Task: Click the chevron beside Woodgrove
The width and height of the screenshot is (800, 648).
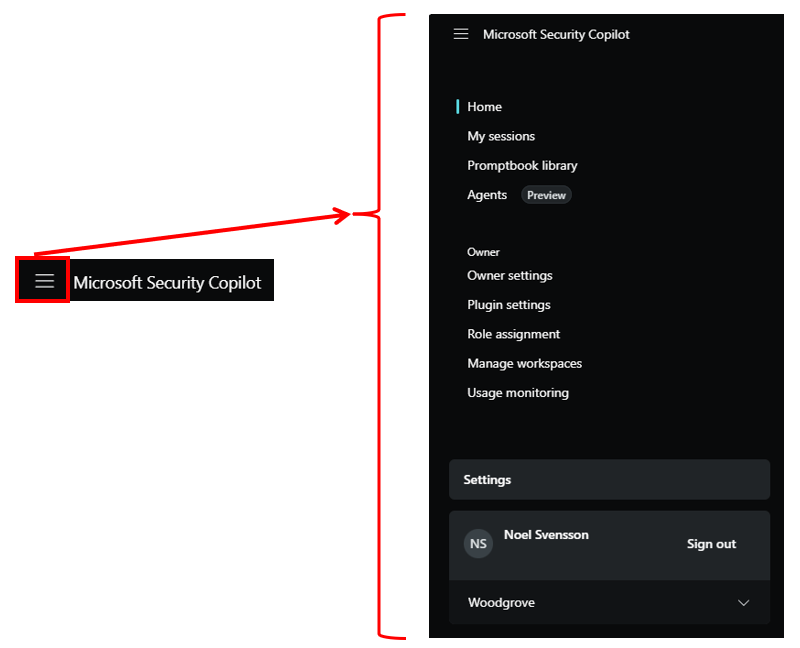Action: click(743, 603)
